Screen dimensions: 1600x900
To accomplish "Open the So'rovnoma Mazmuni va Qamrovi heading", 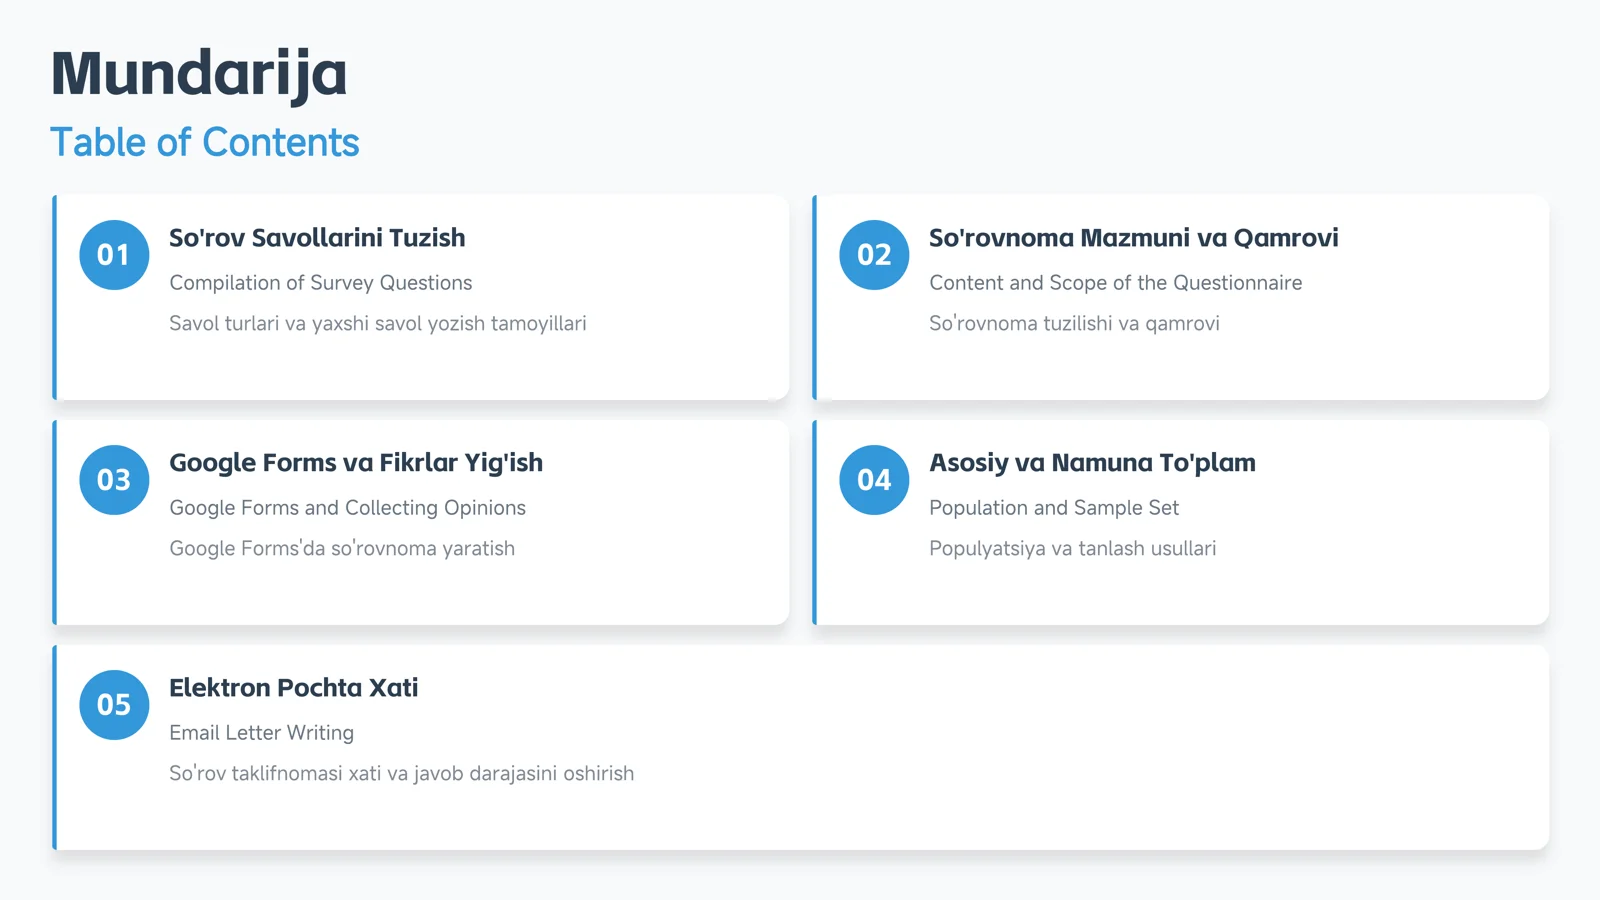I will (1133, 238).
